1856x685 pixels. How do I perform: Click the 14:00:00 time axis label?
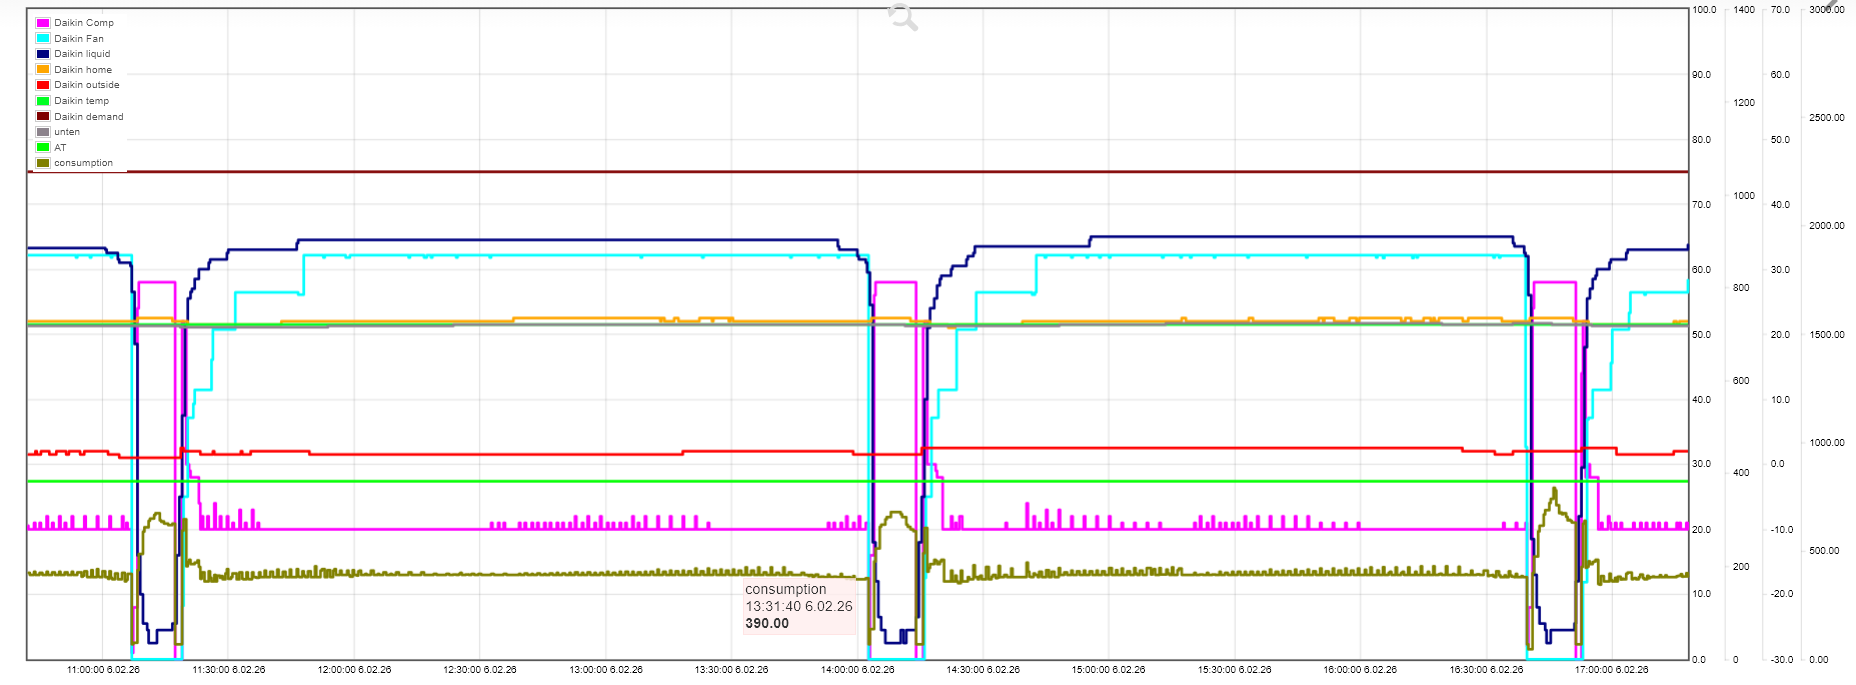(x=857, y=670)
